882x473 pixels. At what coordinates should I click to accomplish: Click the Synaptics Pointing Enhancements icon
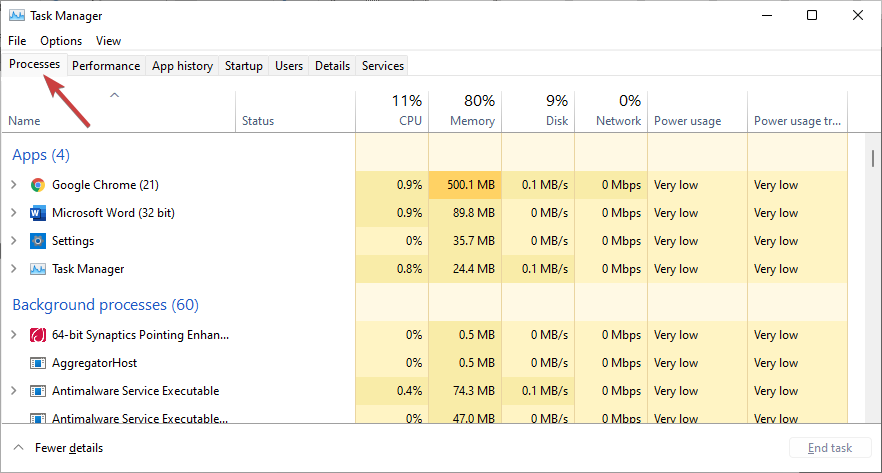[38, 335]
